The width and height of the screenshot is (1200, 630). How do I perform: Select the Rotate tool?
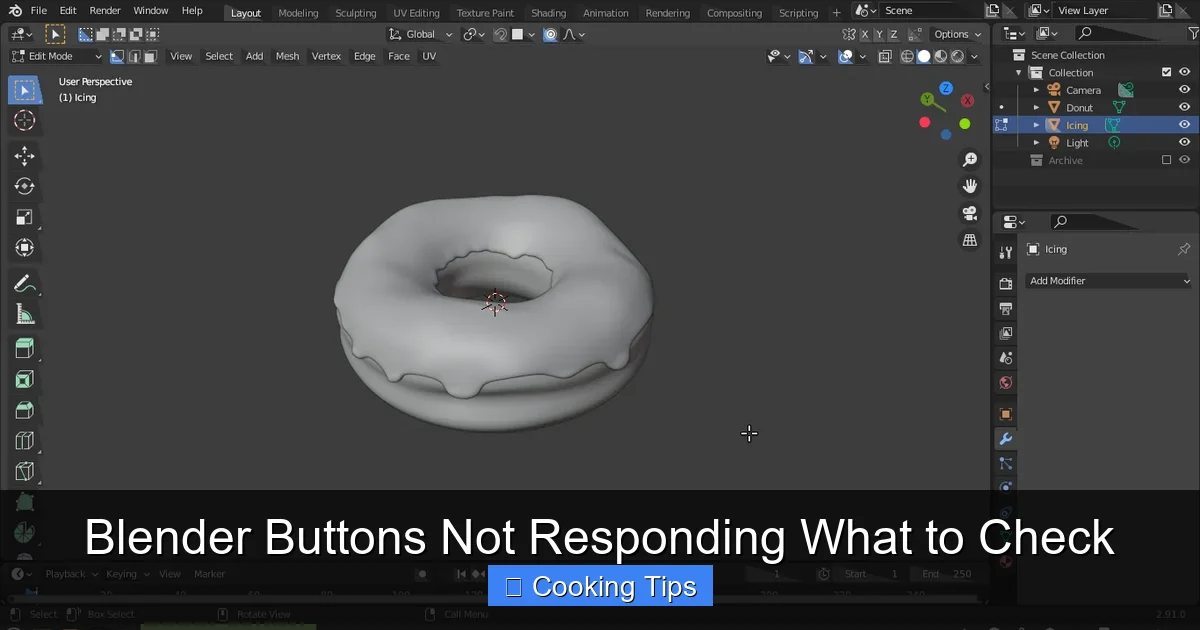click(24, 186)
